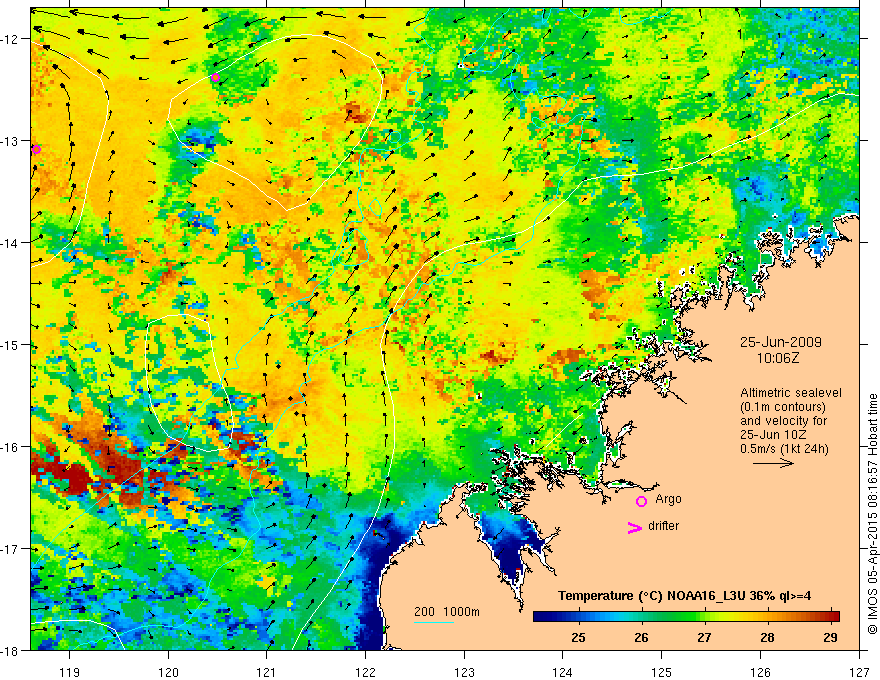This screenshot has height=680, width=880.
Task: Click the 126 longitude axis label
Action: tap(760, 672)
